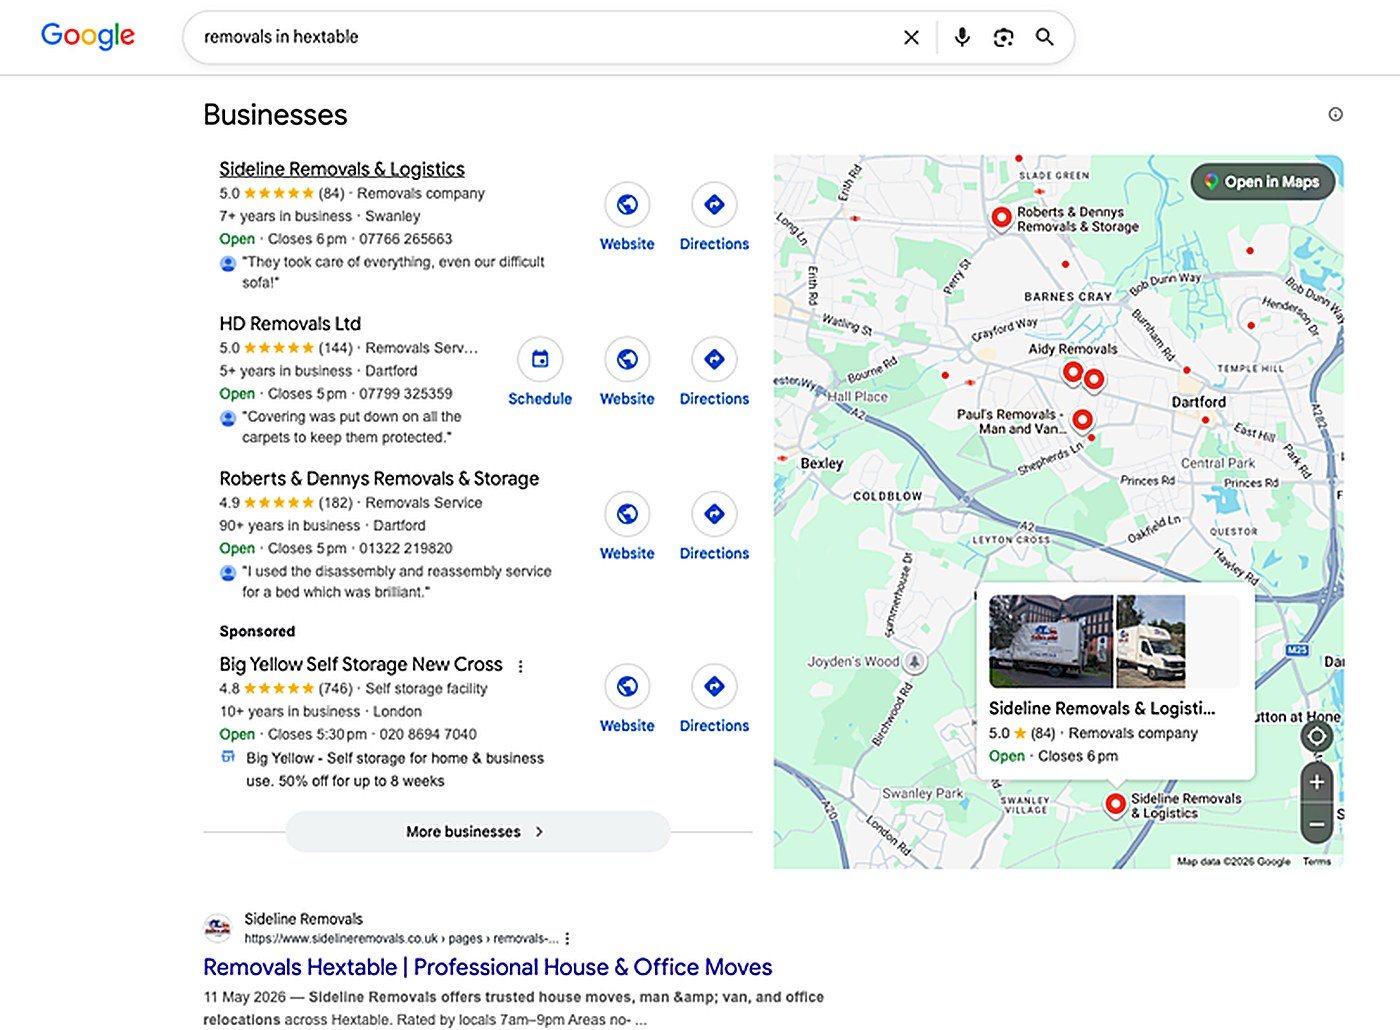Click Big Yellow 50% off promo text
1400x1030 pixels.
(x=395, y=770)
